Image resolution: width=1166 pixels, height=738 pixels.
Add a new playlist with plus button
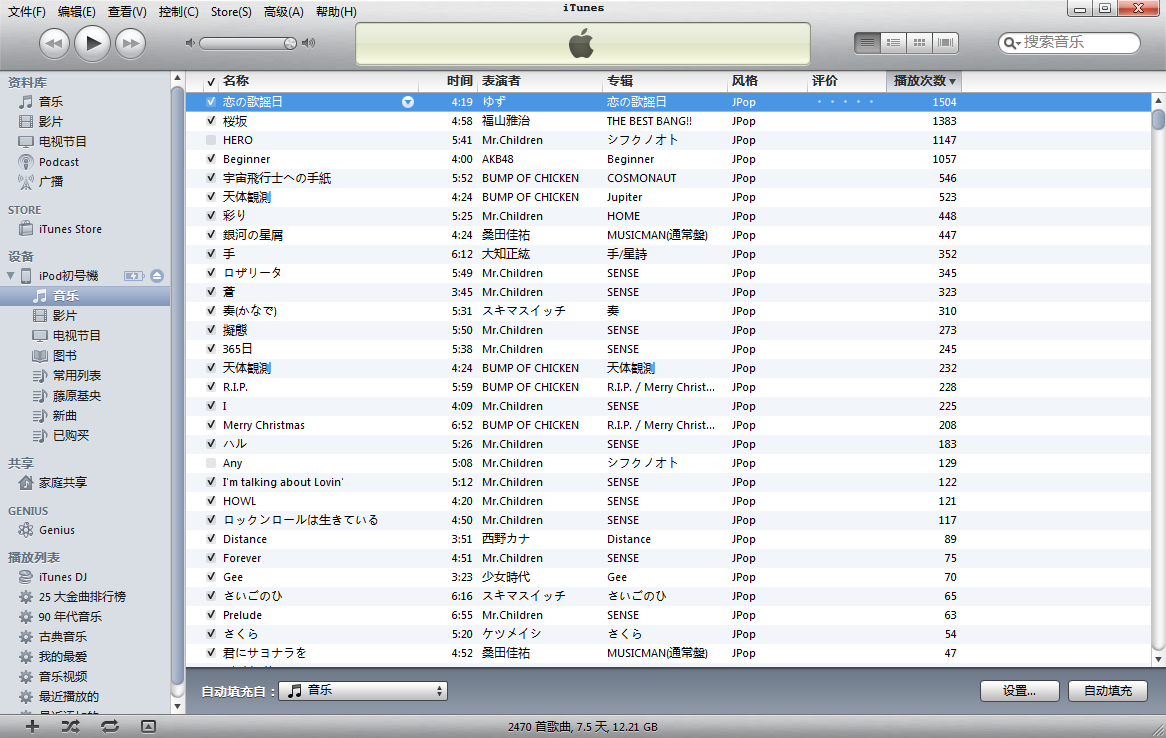(32, 727)
